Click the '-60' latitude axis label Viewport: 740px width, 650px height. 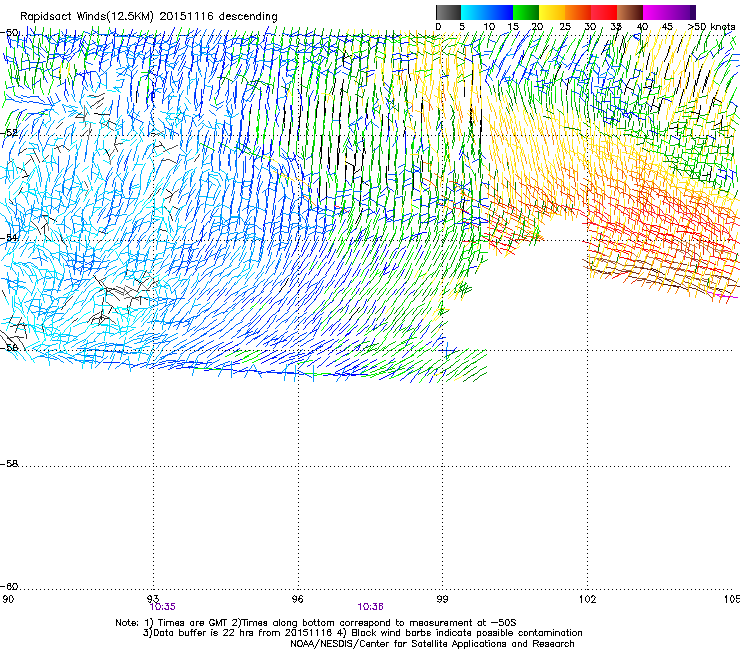click(x=10, y=586)
